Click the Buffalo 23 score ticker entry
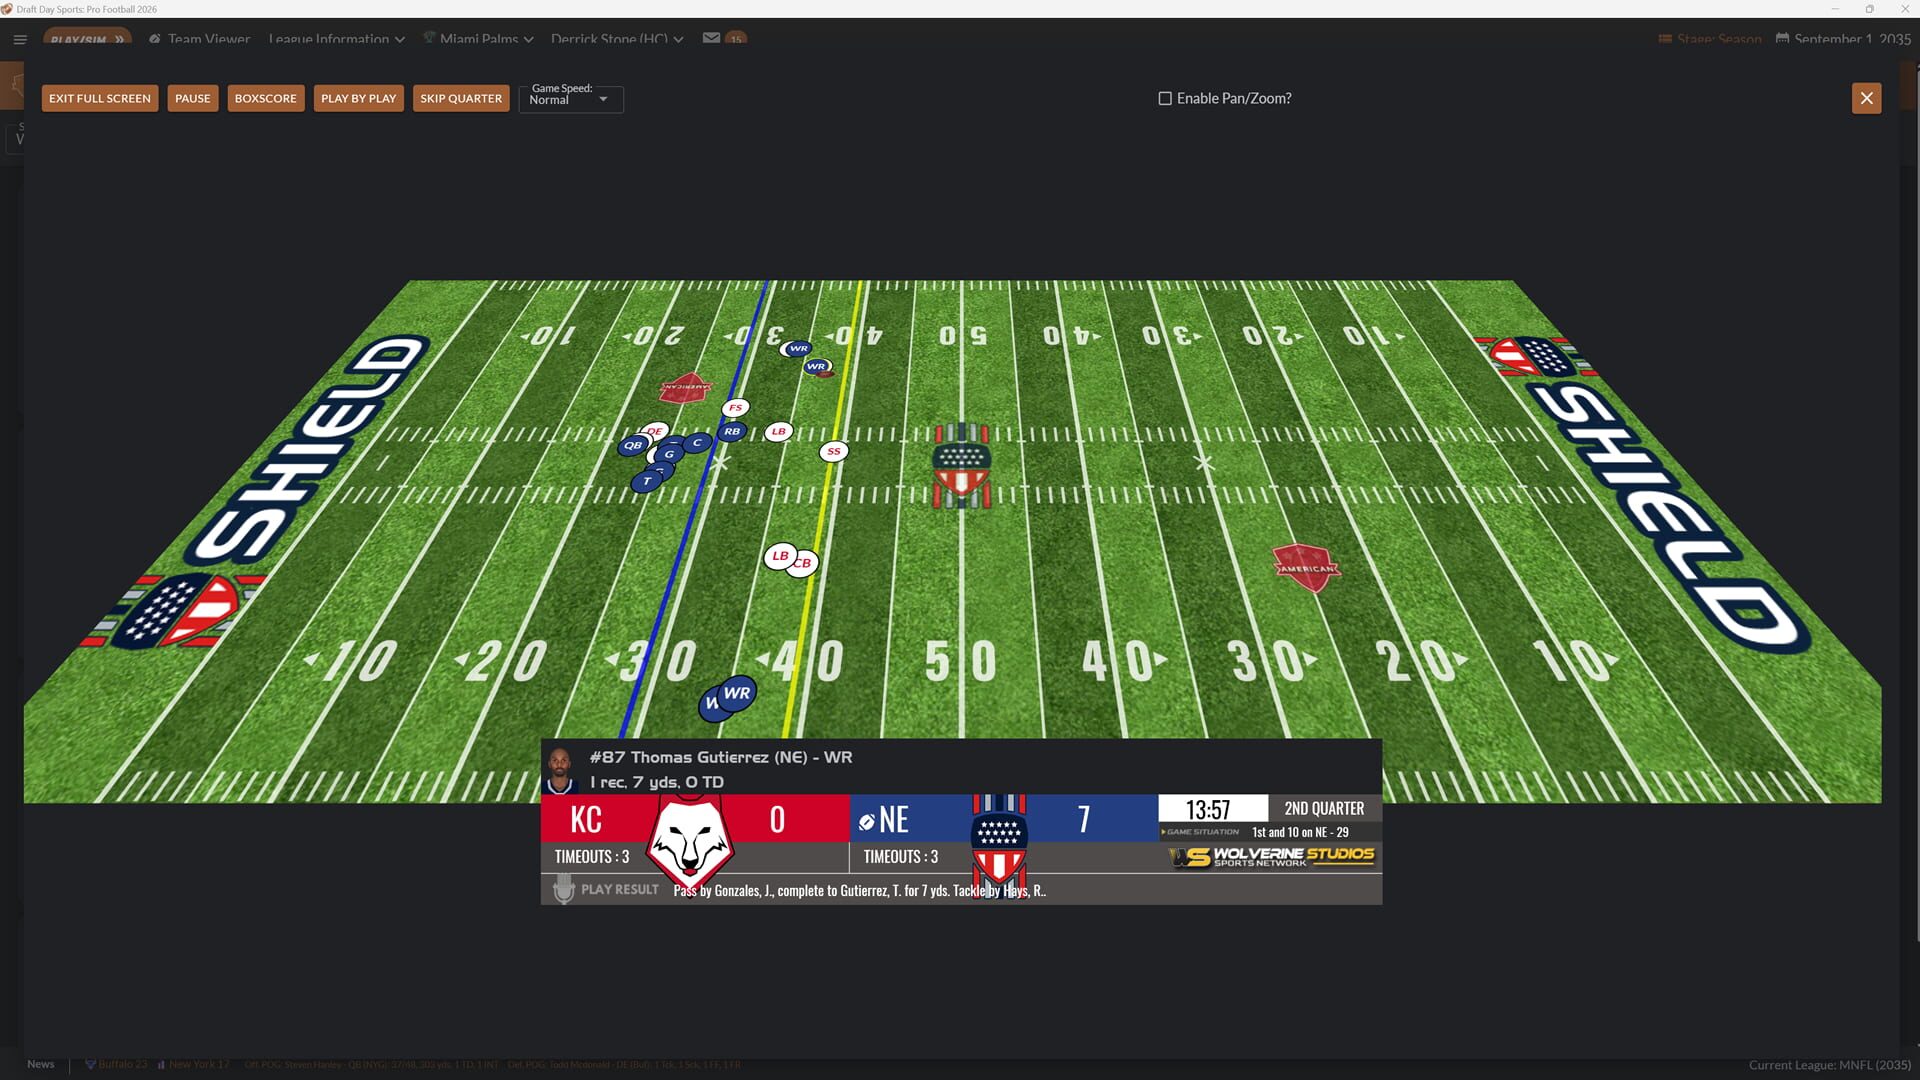The image size is (1920, 1080). pyautogui.click(x=117, y=1064)
